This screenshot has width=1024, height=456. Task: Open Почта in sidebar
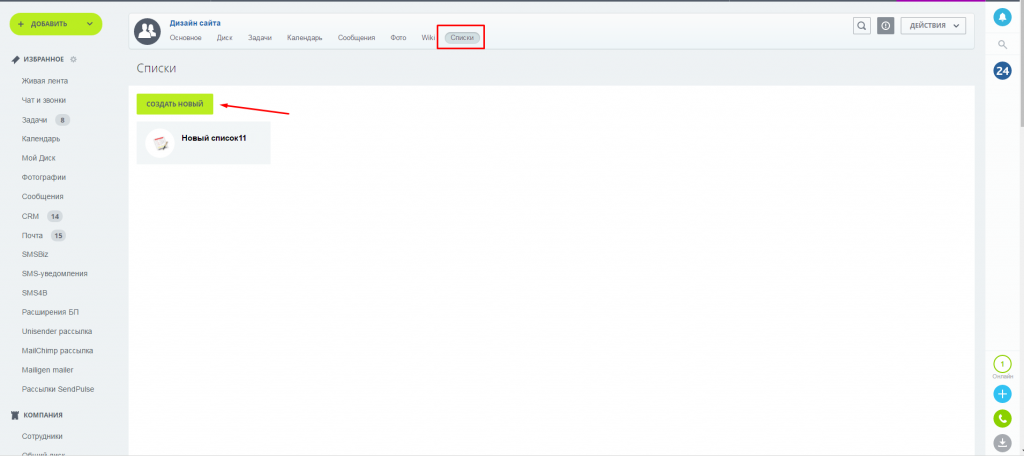(33, 235)
